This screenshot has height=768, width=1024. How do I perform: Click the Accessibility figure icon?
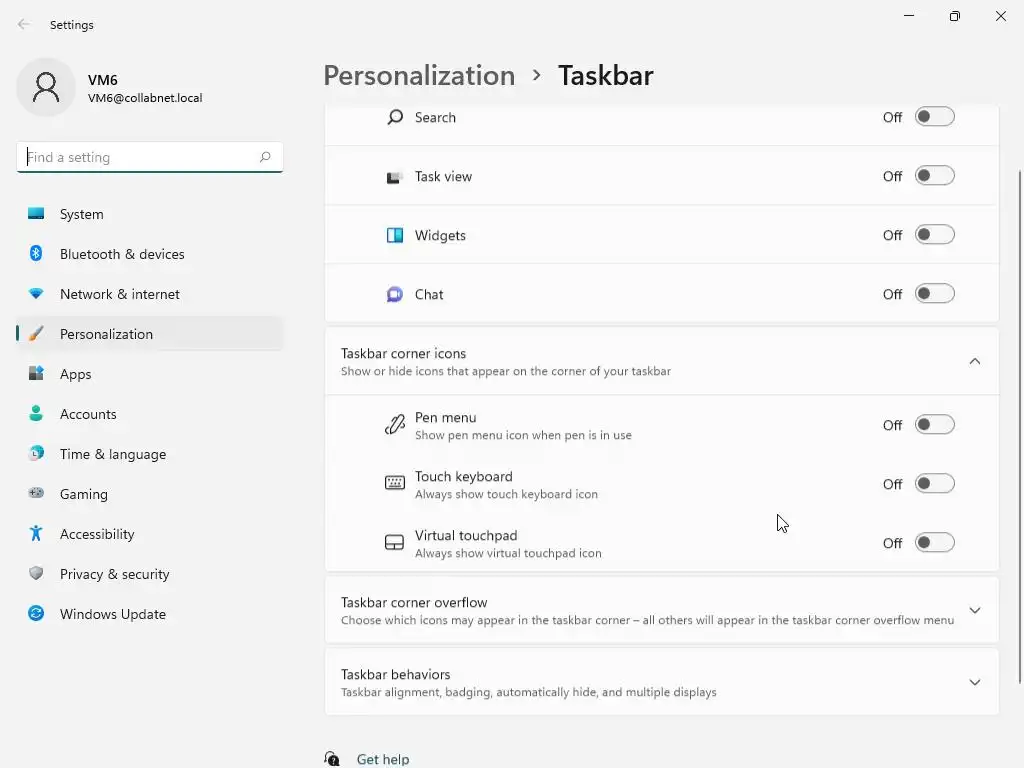point(36,534)
